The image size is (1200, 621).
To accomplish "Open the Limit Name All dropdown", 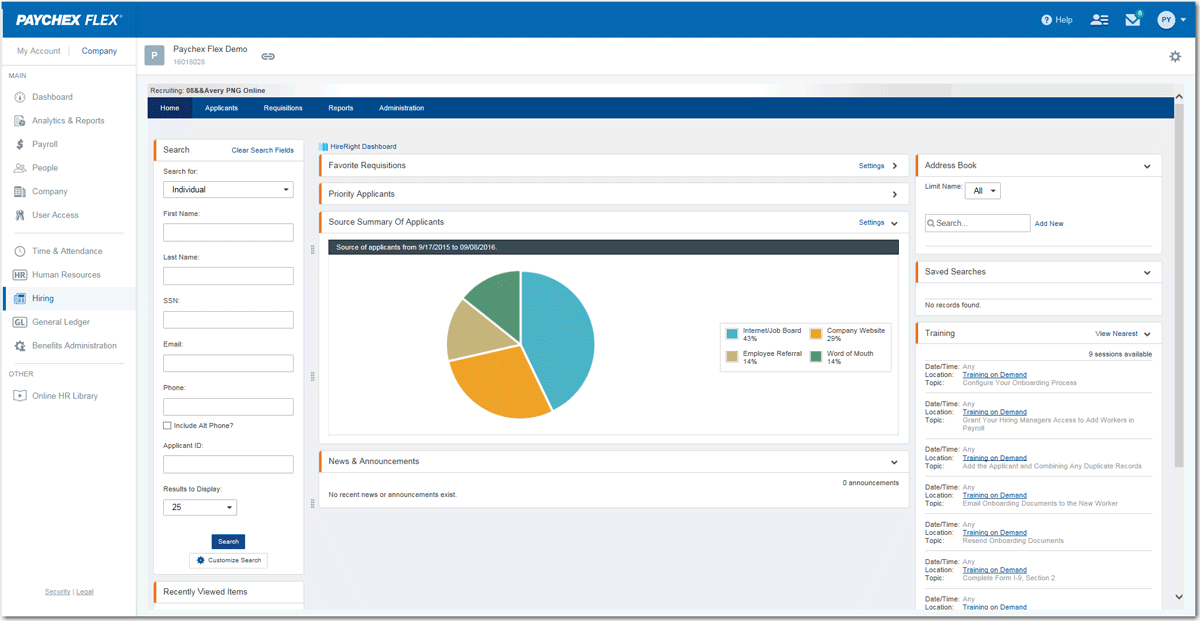I will click(x=984, y=190).
